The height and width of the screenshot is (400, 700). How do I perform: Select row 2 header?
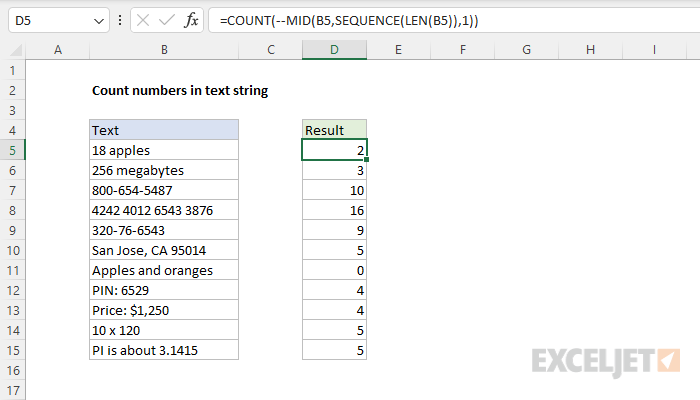12,90
